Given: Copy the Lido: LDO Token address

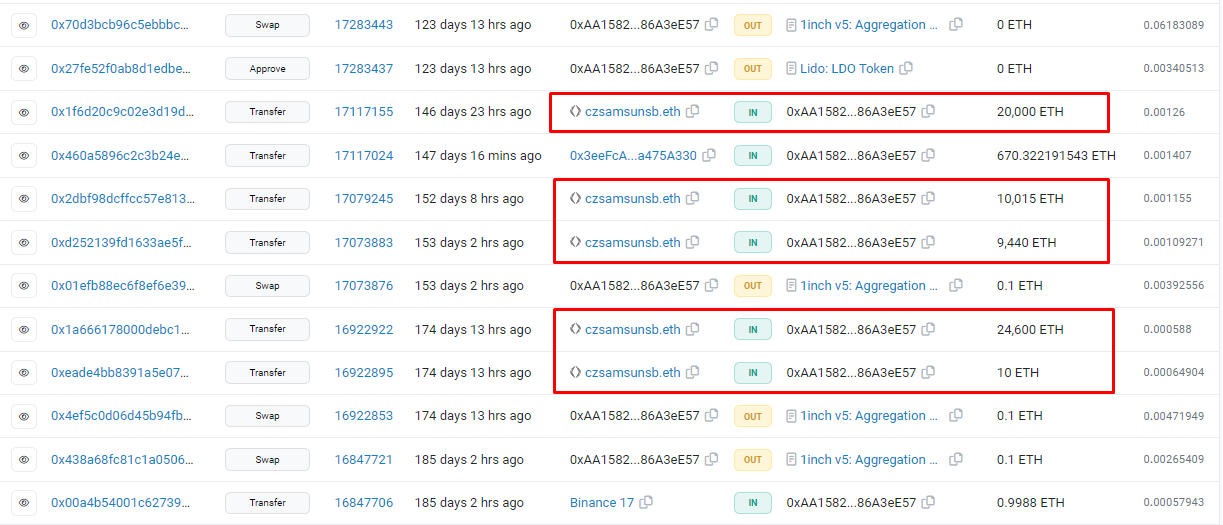Looking at the screenshot, I should point(906,69).
